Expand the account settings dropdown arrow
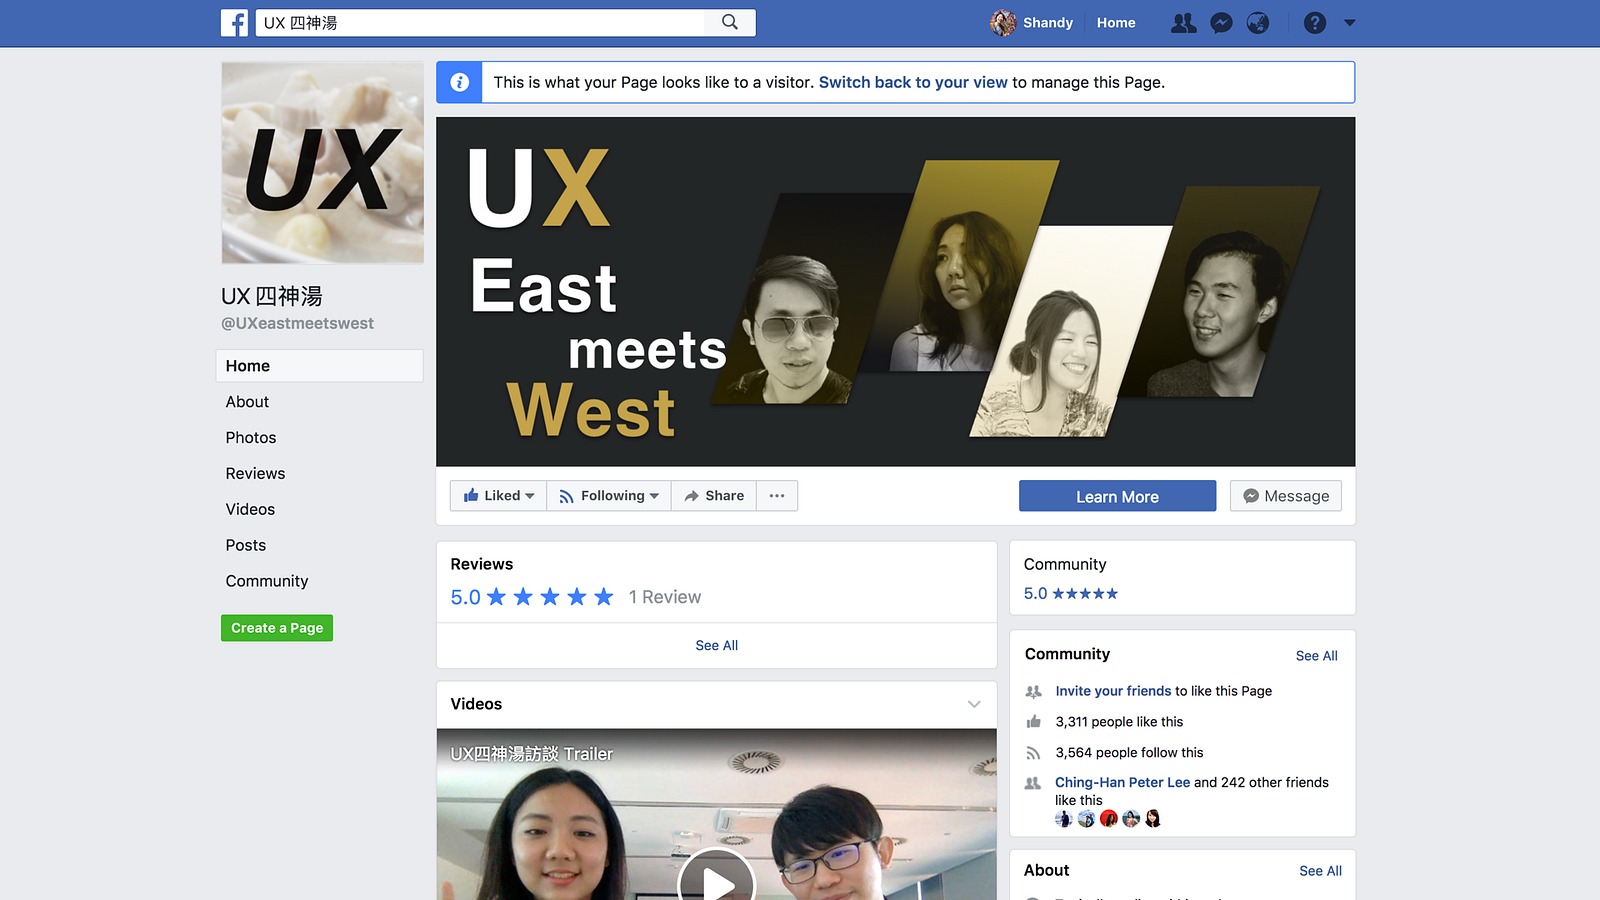The width and height of the screenshot is (1600, 900). click(1350, 23)
